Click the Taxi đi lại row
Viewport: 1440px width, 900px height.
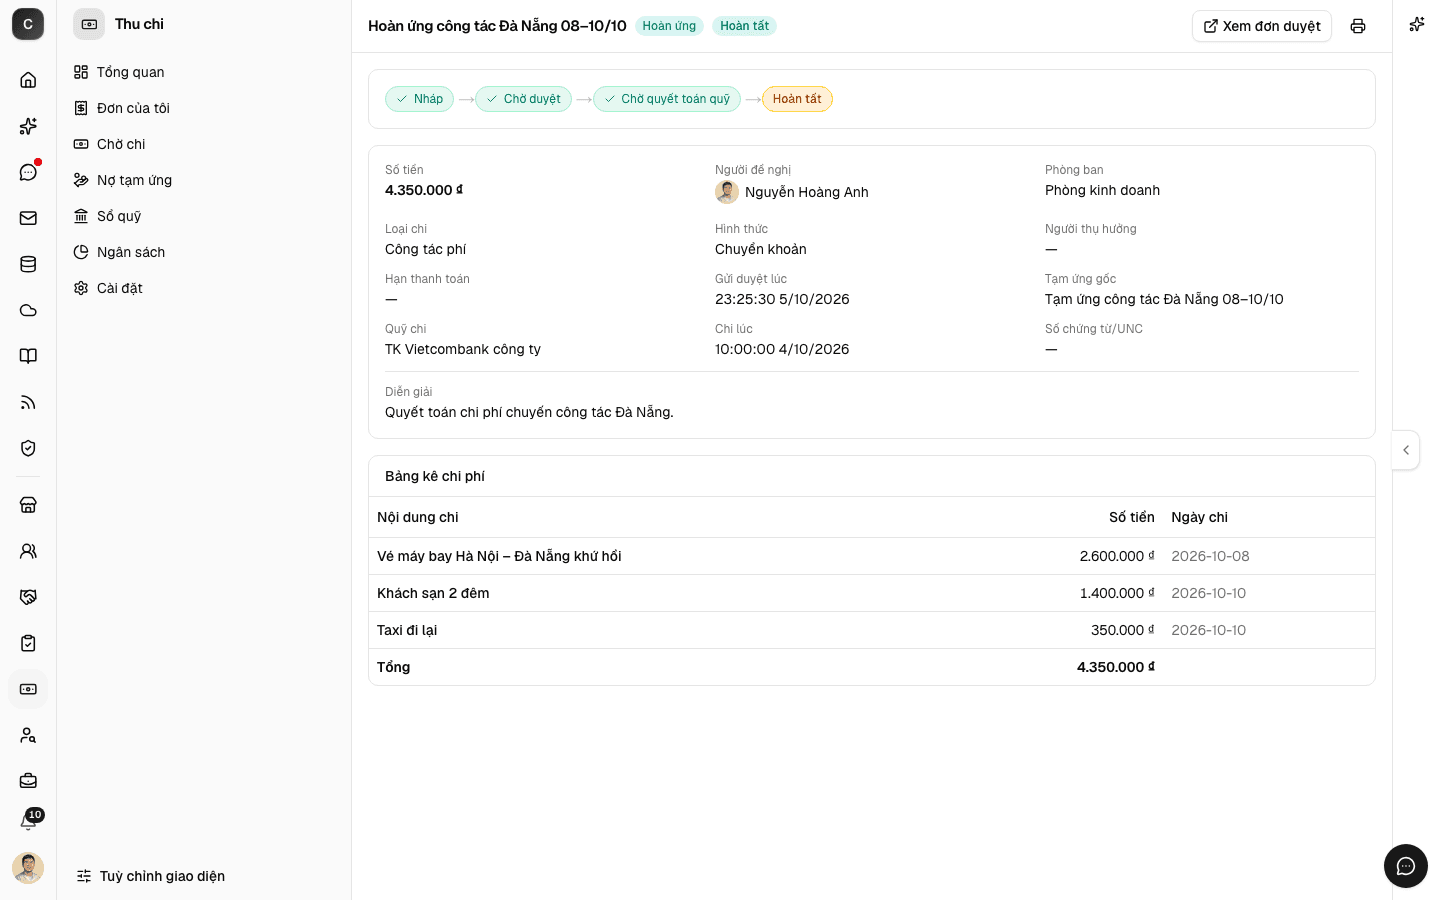coord(872,630)
